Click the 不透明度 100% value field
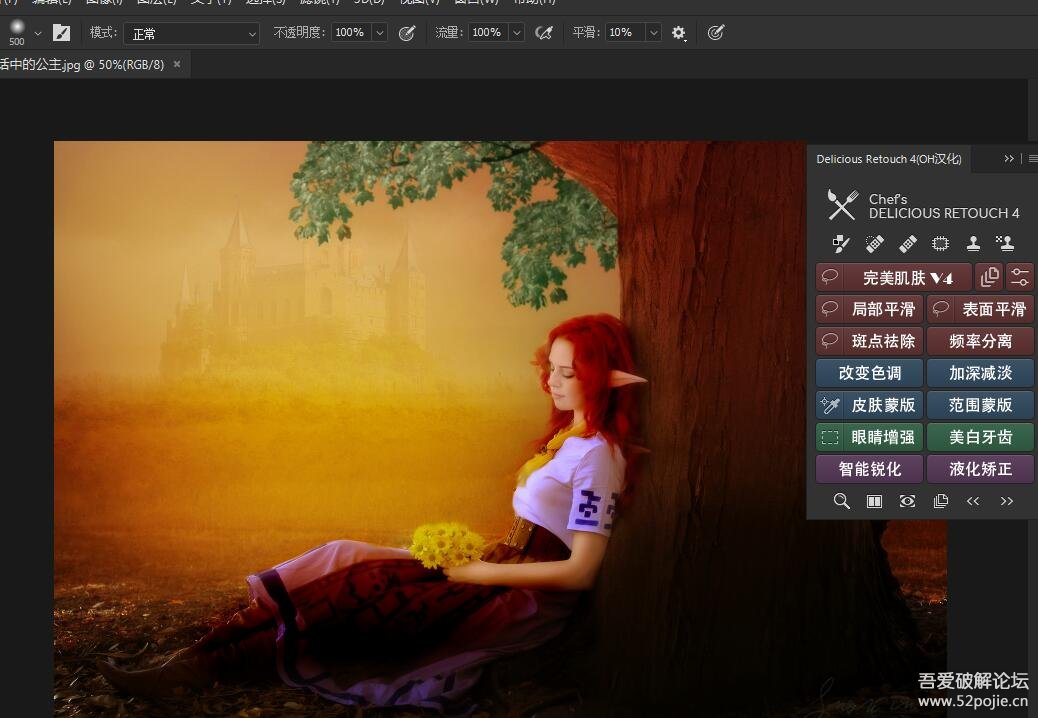 [x=351, y=32]
